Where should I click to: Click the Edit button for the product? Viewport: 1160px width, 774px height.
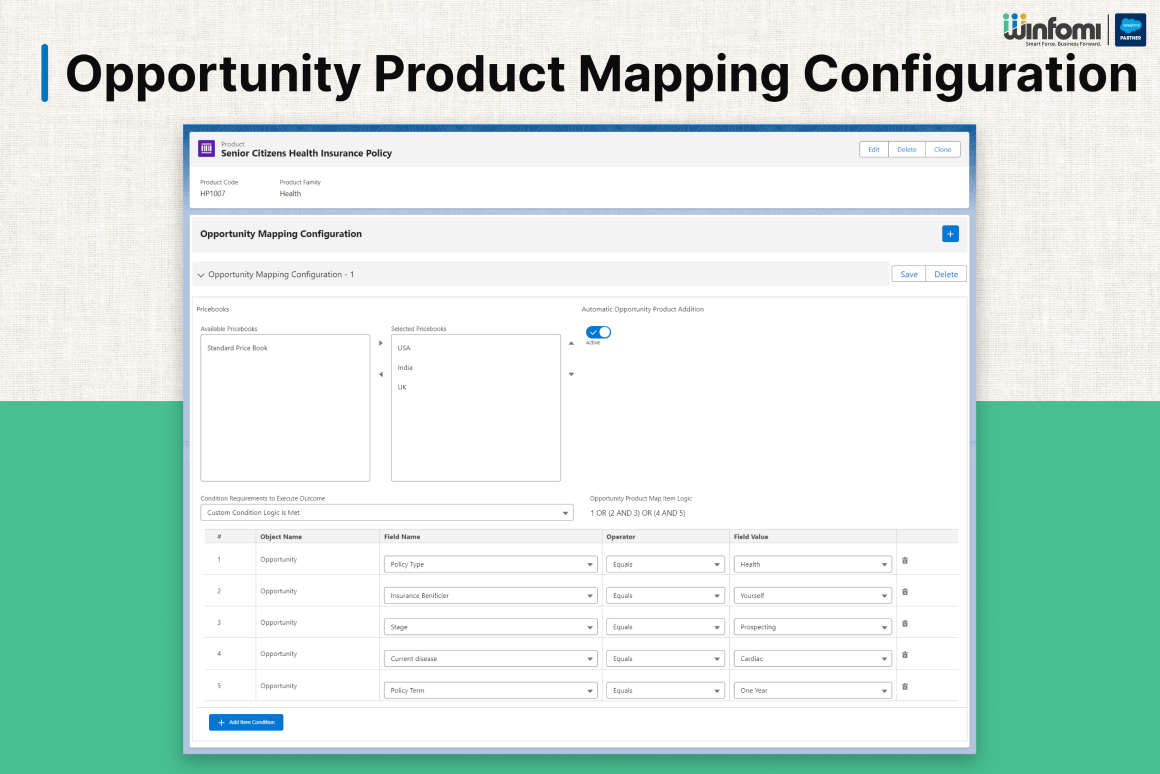(x=874, y=149)
